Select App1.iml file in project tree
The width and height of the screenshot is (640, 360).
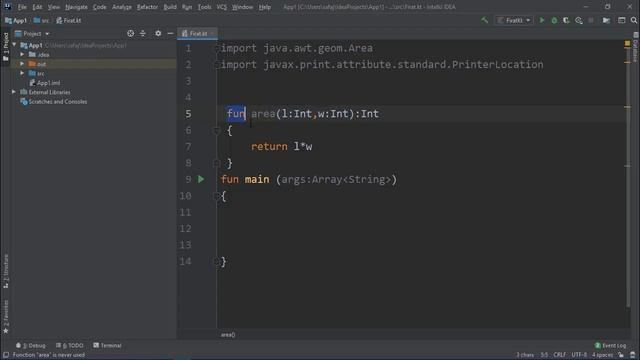(x=45, y=83)
